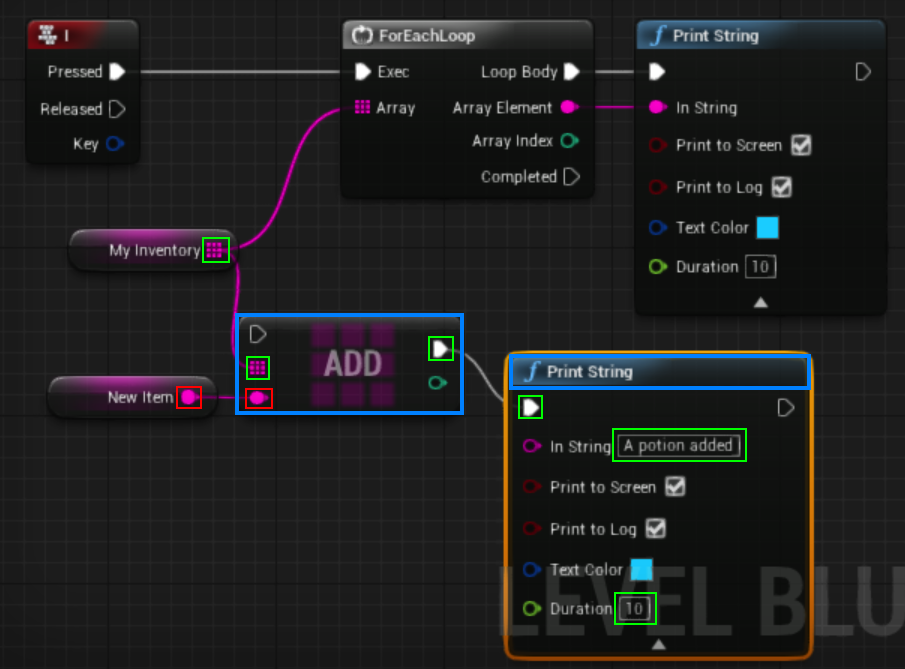Click ADD node array input pin
This screenshot has width=905, height=669.
[258, 368]
